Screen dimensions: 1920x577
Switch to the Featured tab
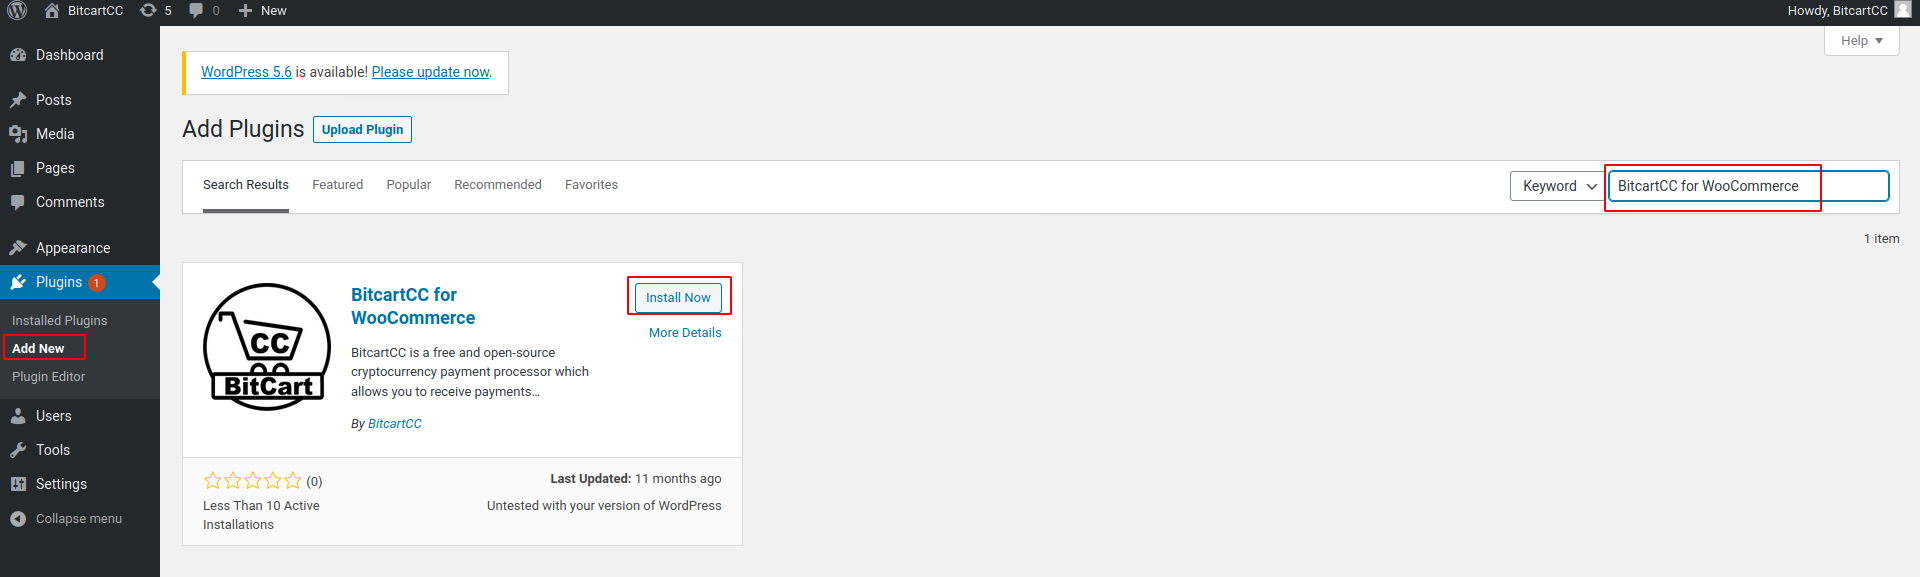(x=338, y=185)
